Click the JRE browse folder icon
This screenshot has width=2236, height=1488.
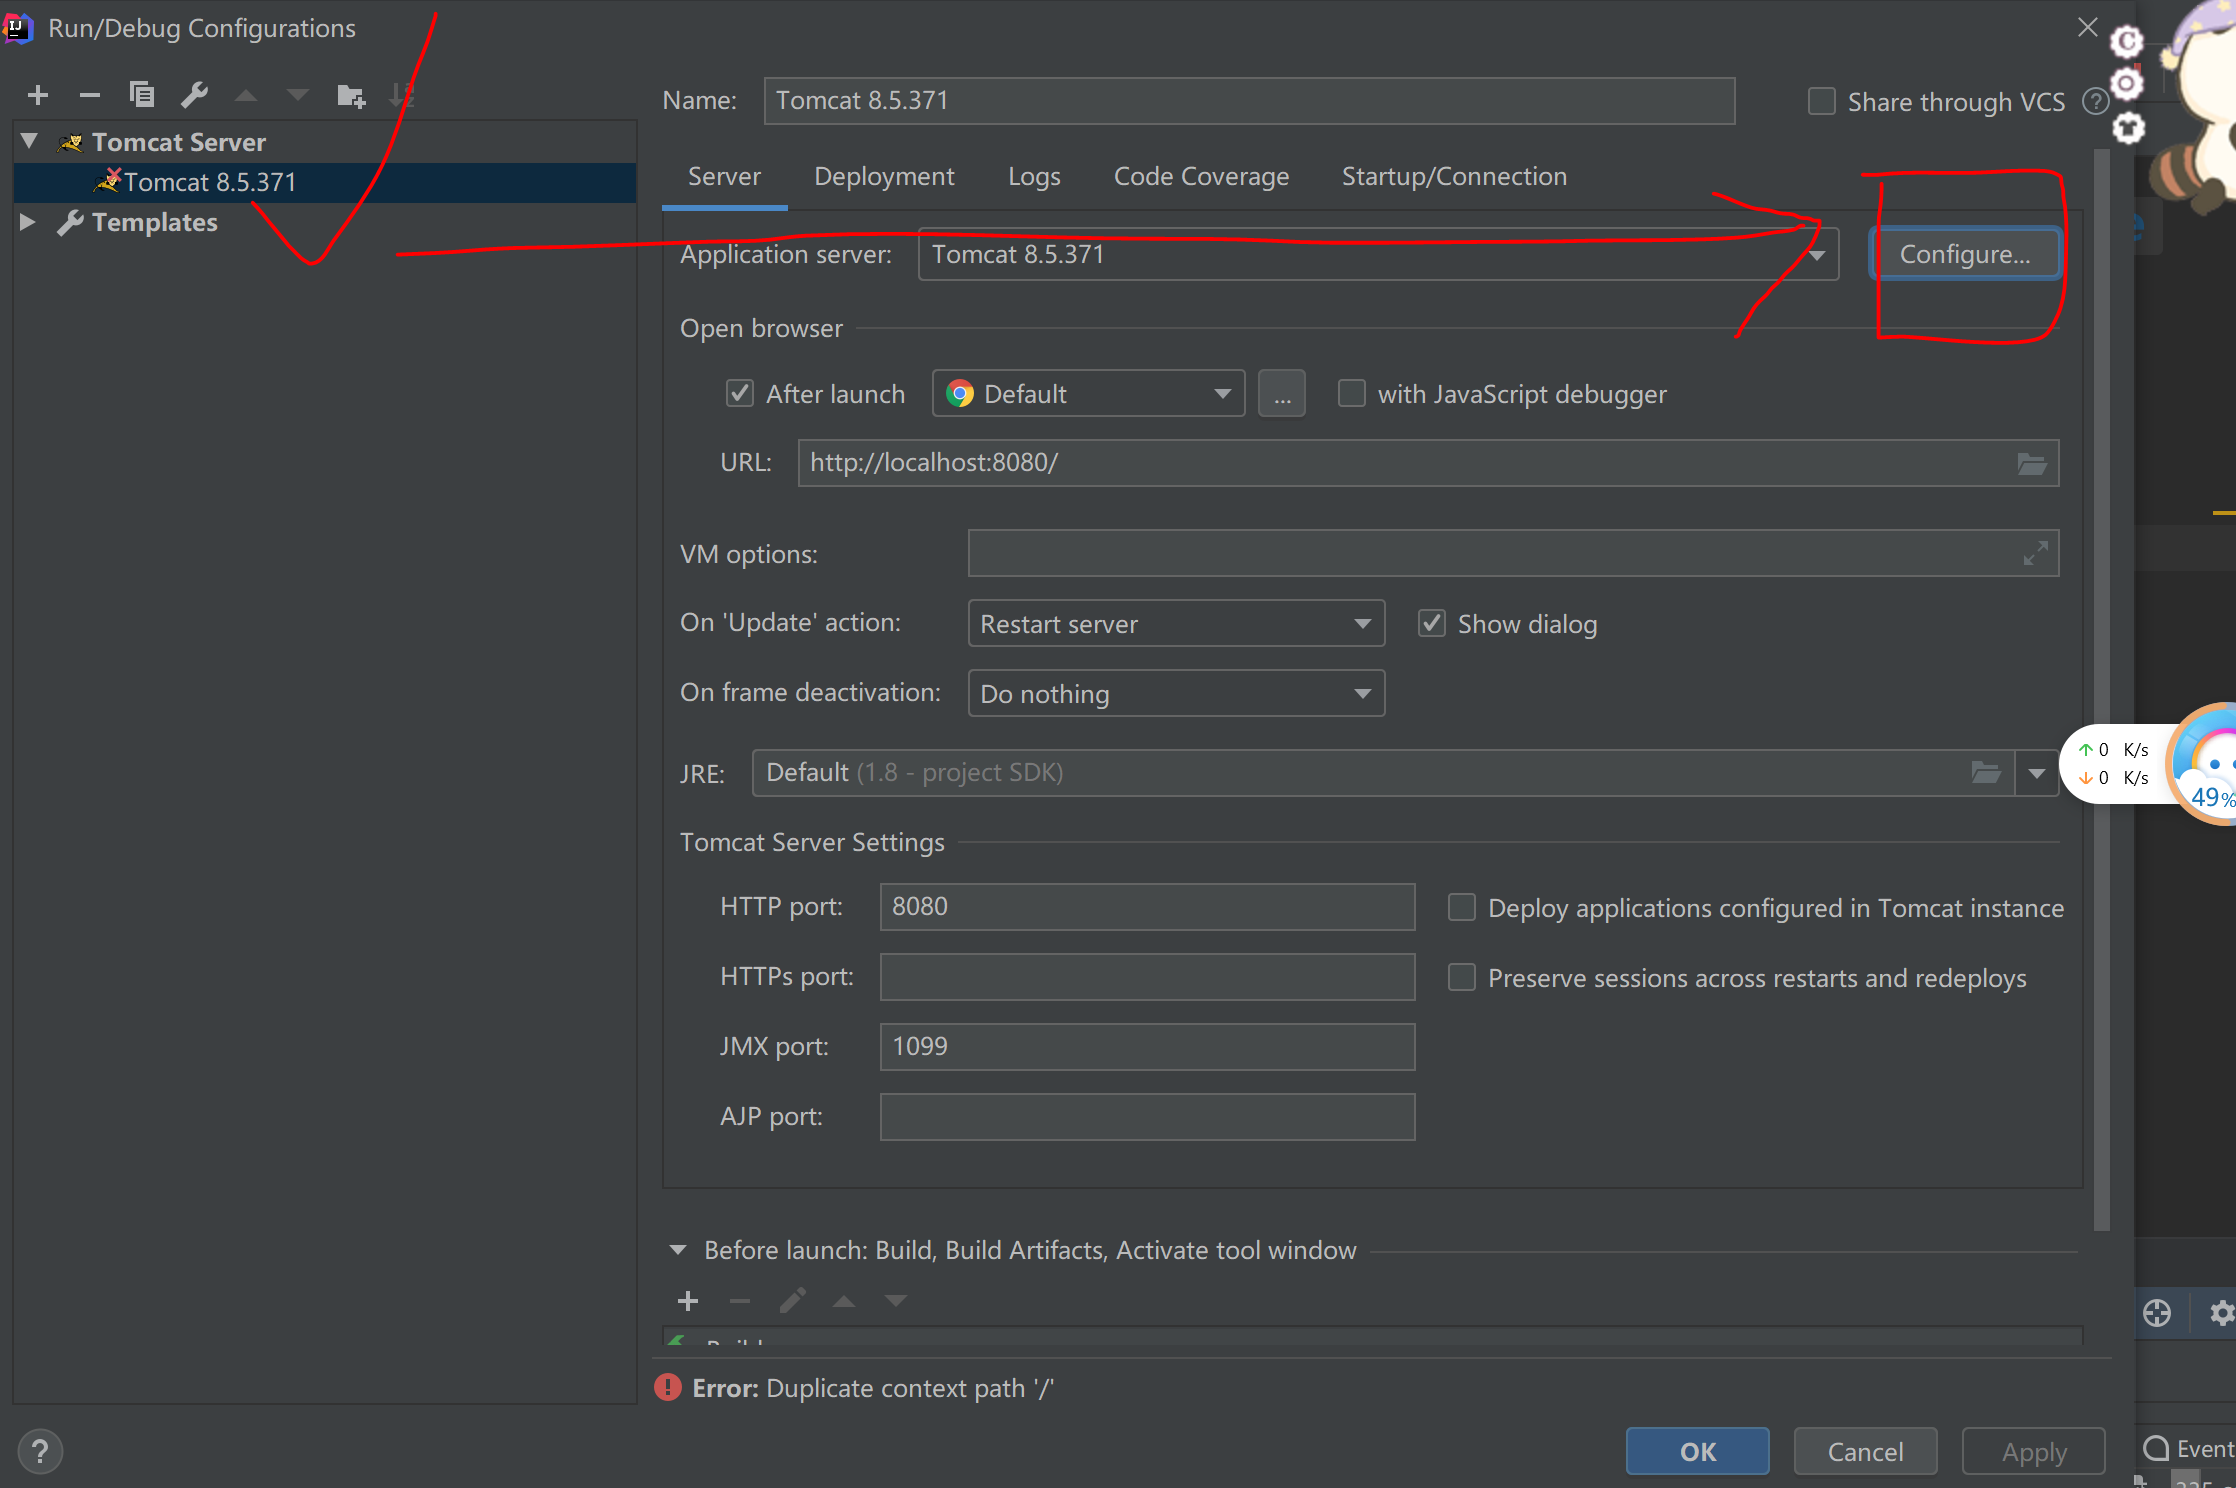(x=1985, y=773)
